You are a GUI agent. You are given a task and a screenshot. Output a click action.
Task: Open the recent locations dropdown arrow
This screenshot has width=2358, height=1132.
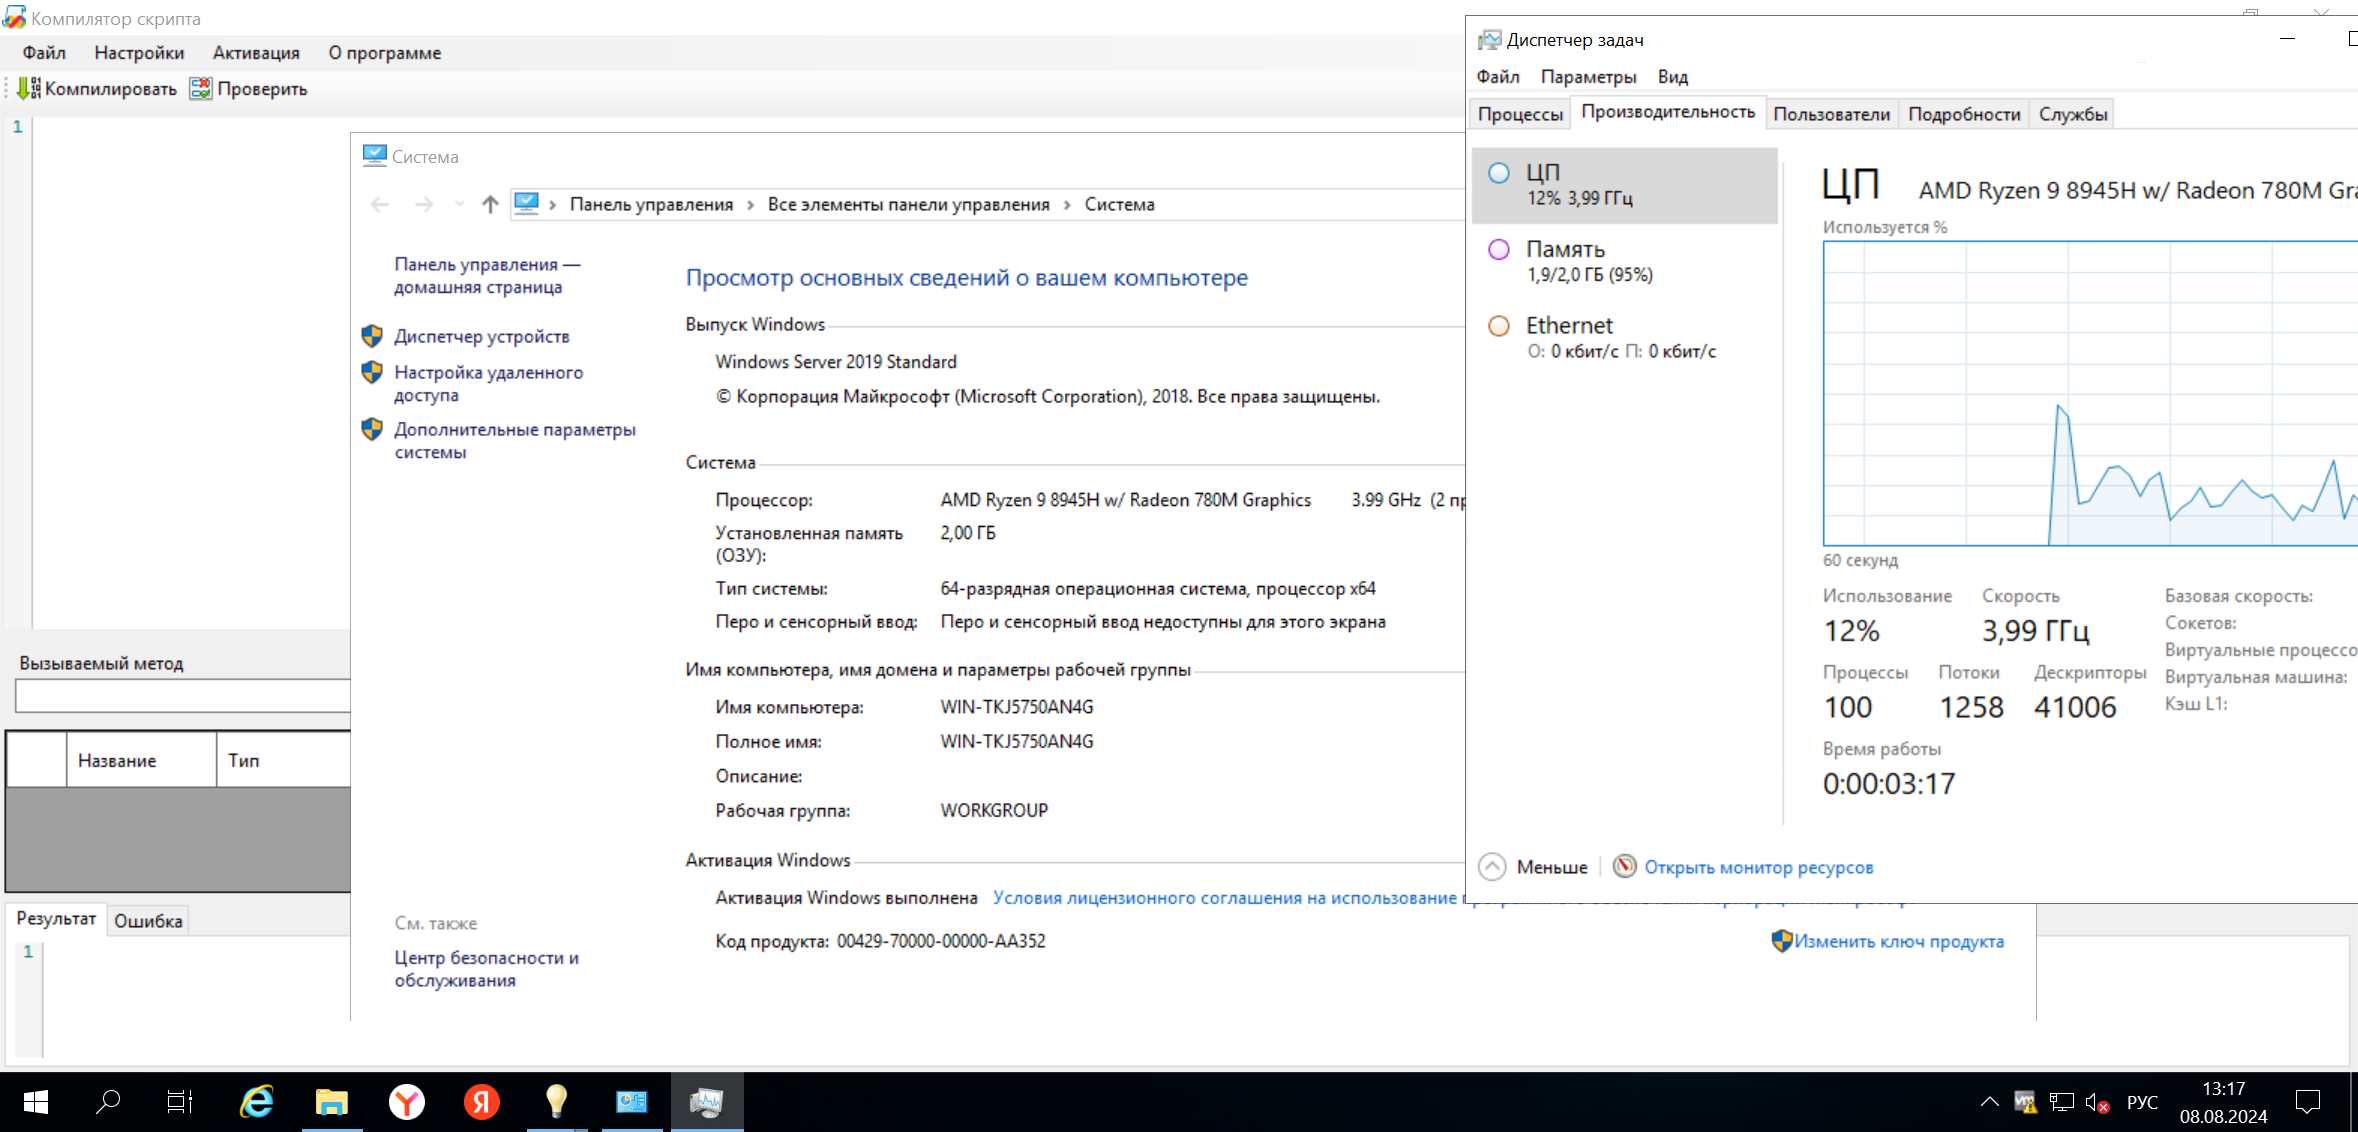coord(459,205)
